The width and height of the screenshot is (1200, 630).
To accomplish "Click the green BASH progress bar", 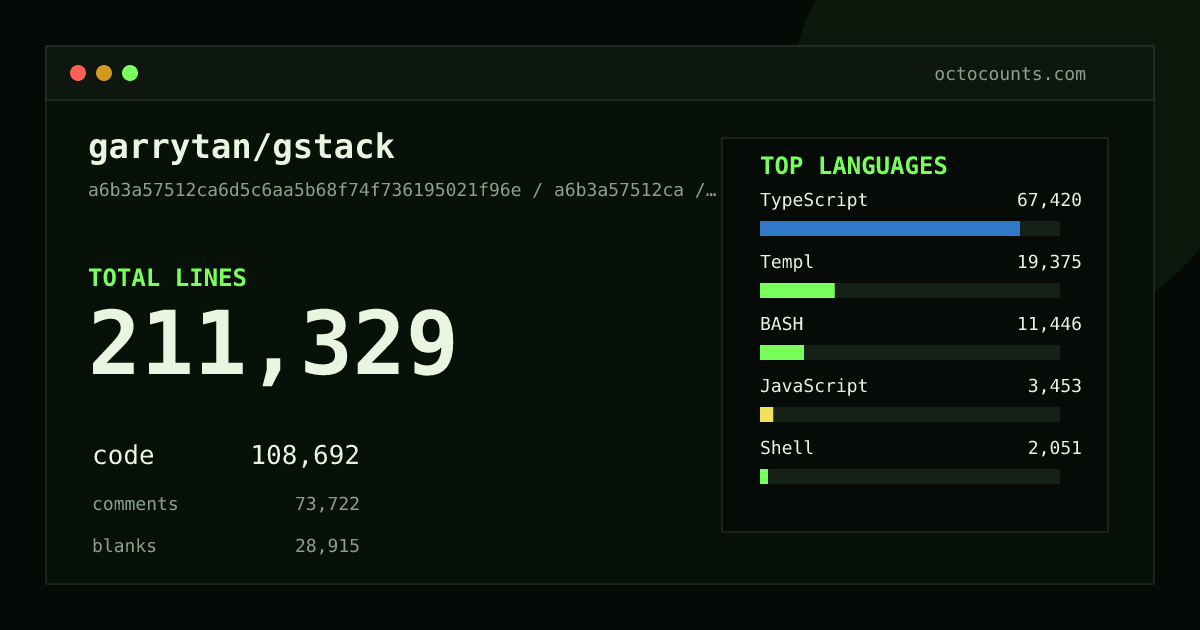I will pos(782,352).
